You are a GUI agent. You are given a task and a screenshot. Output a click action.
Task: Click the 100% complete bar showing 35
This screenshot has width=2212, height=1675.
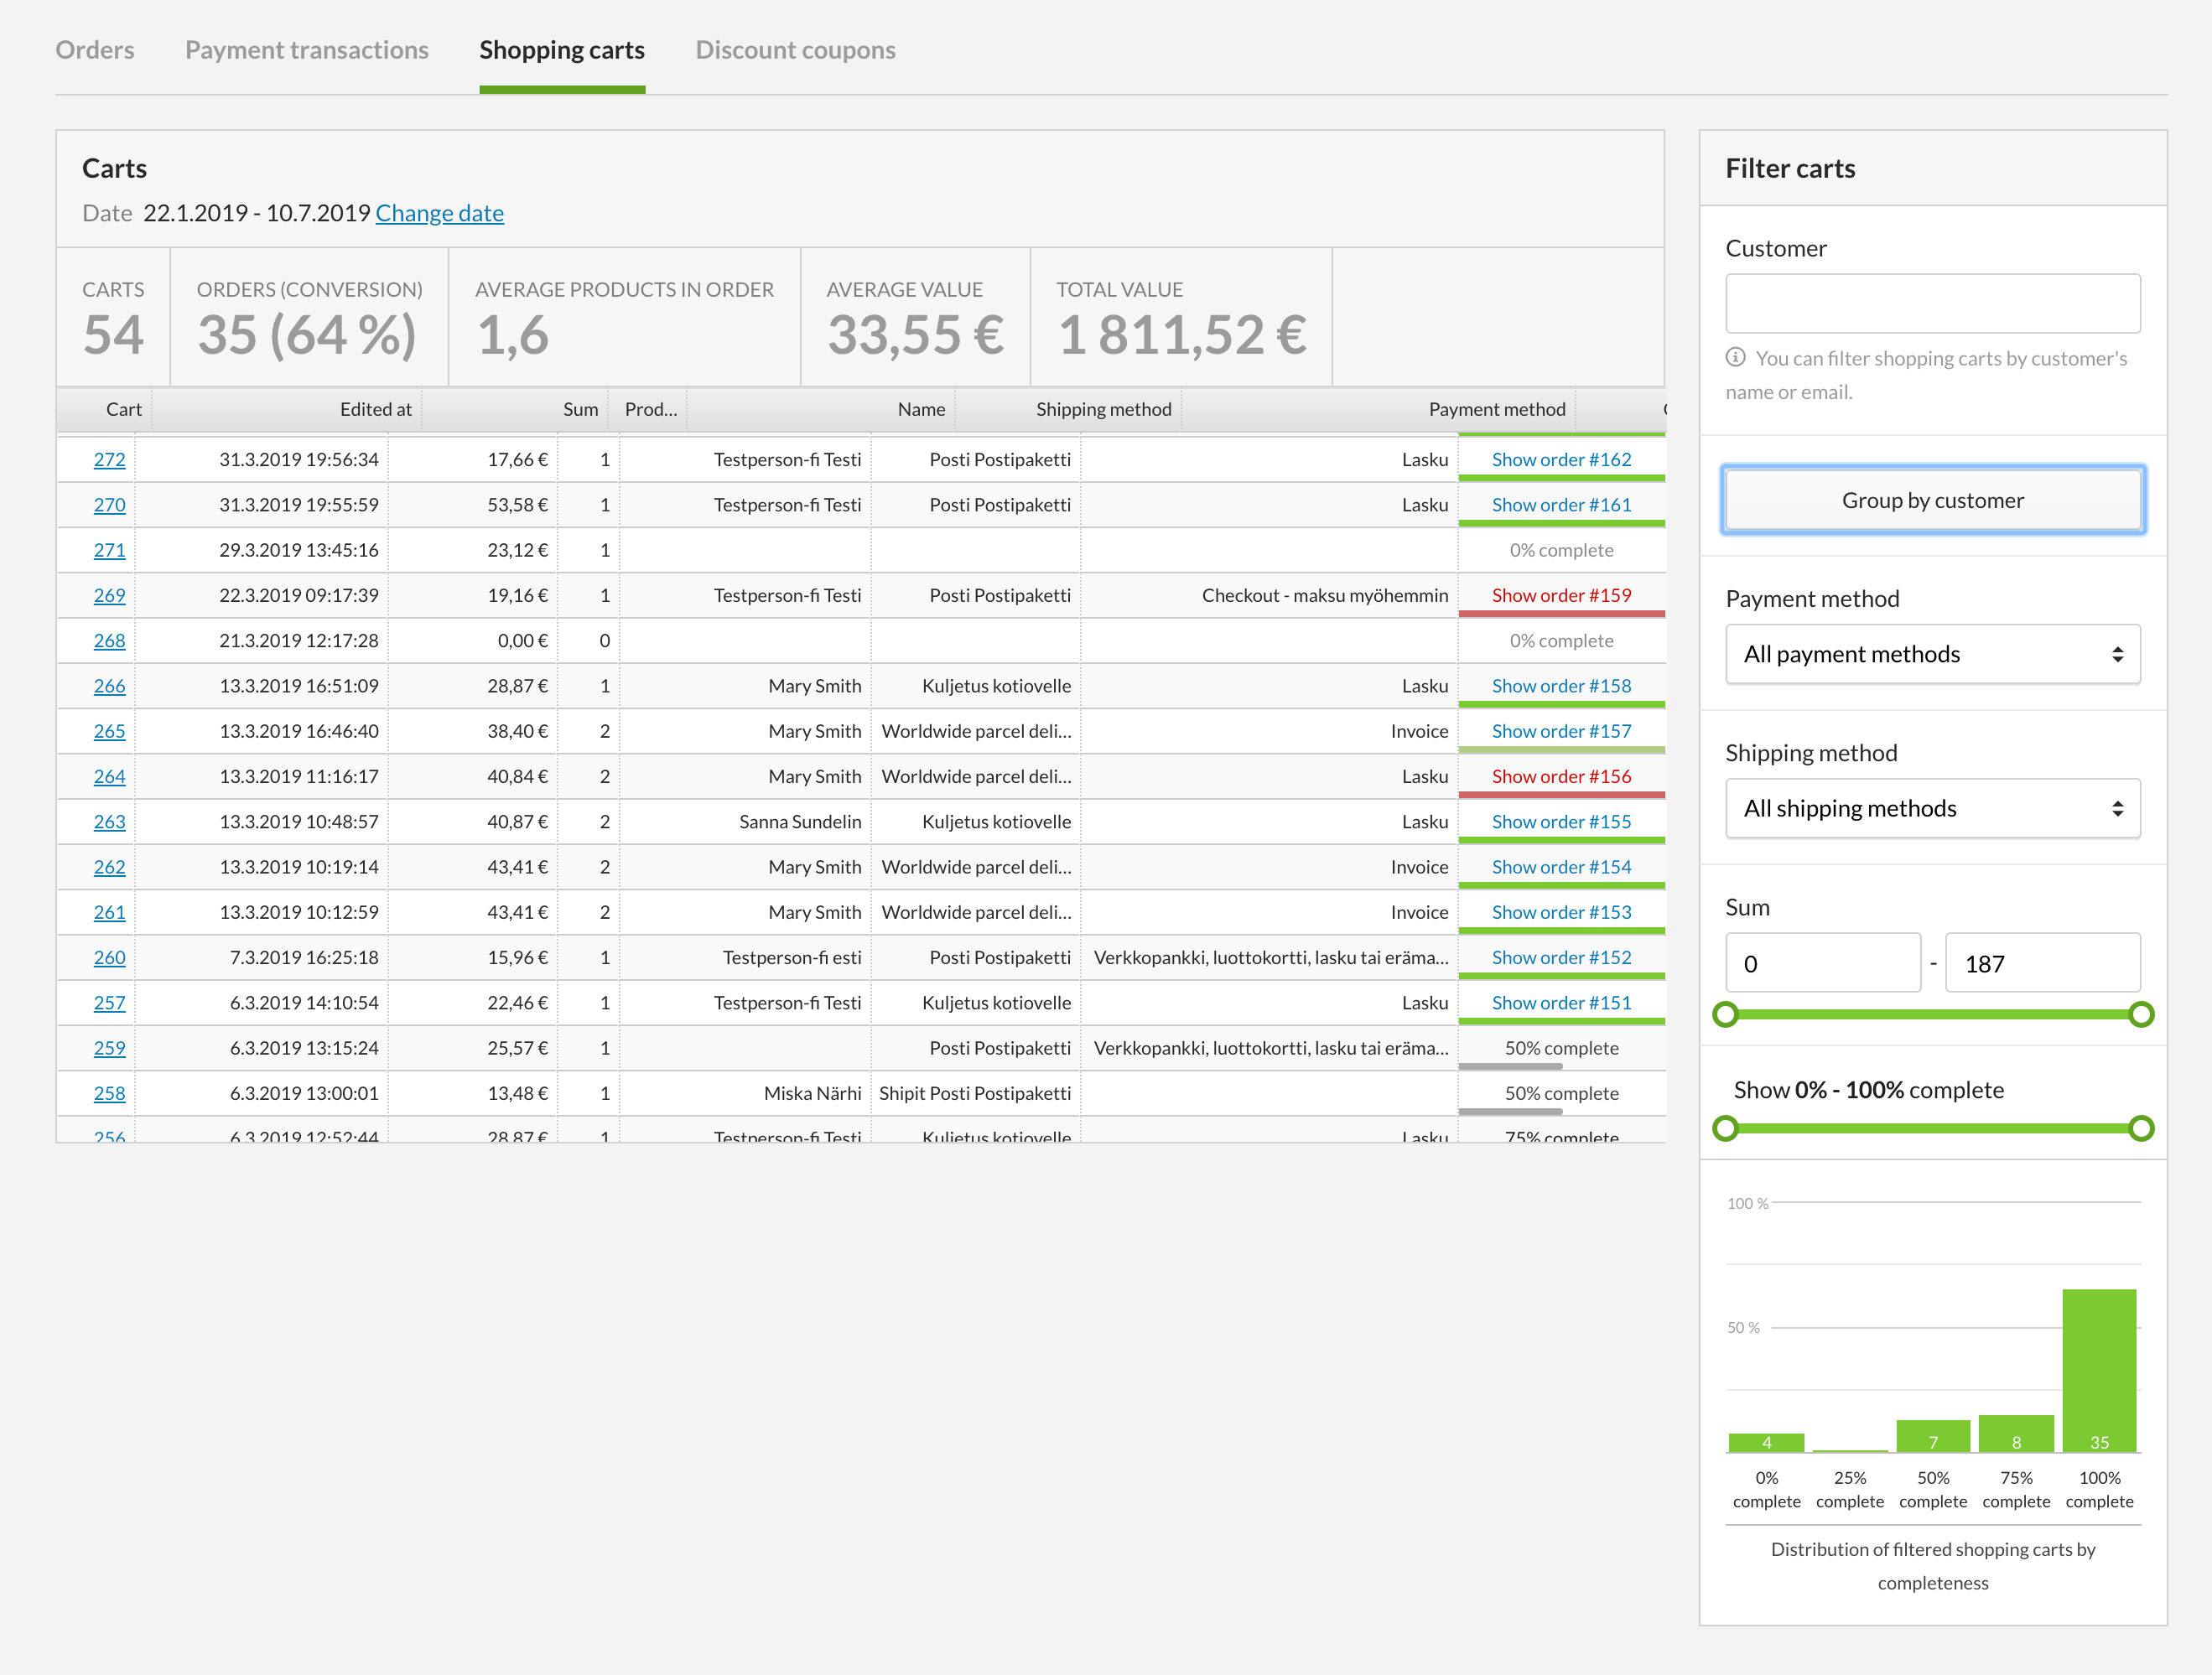coord(2099,1370)
